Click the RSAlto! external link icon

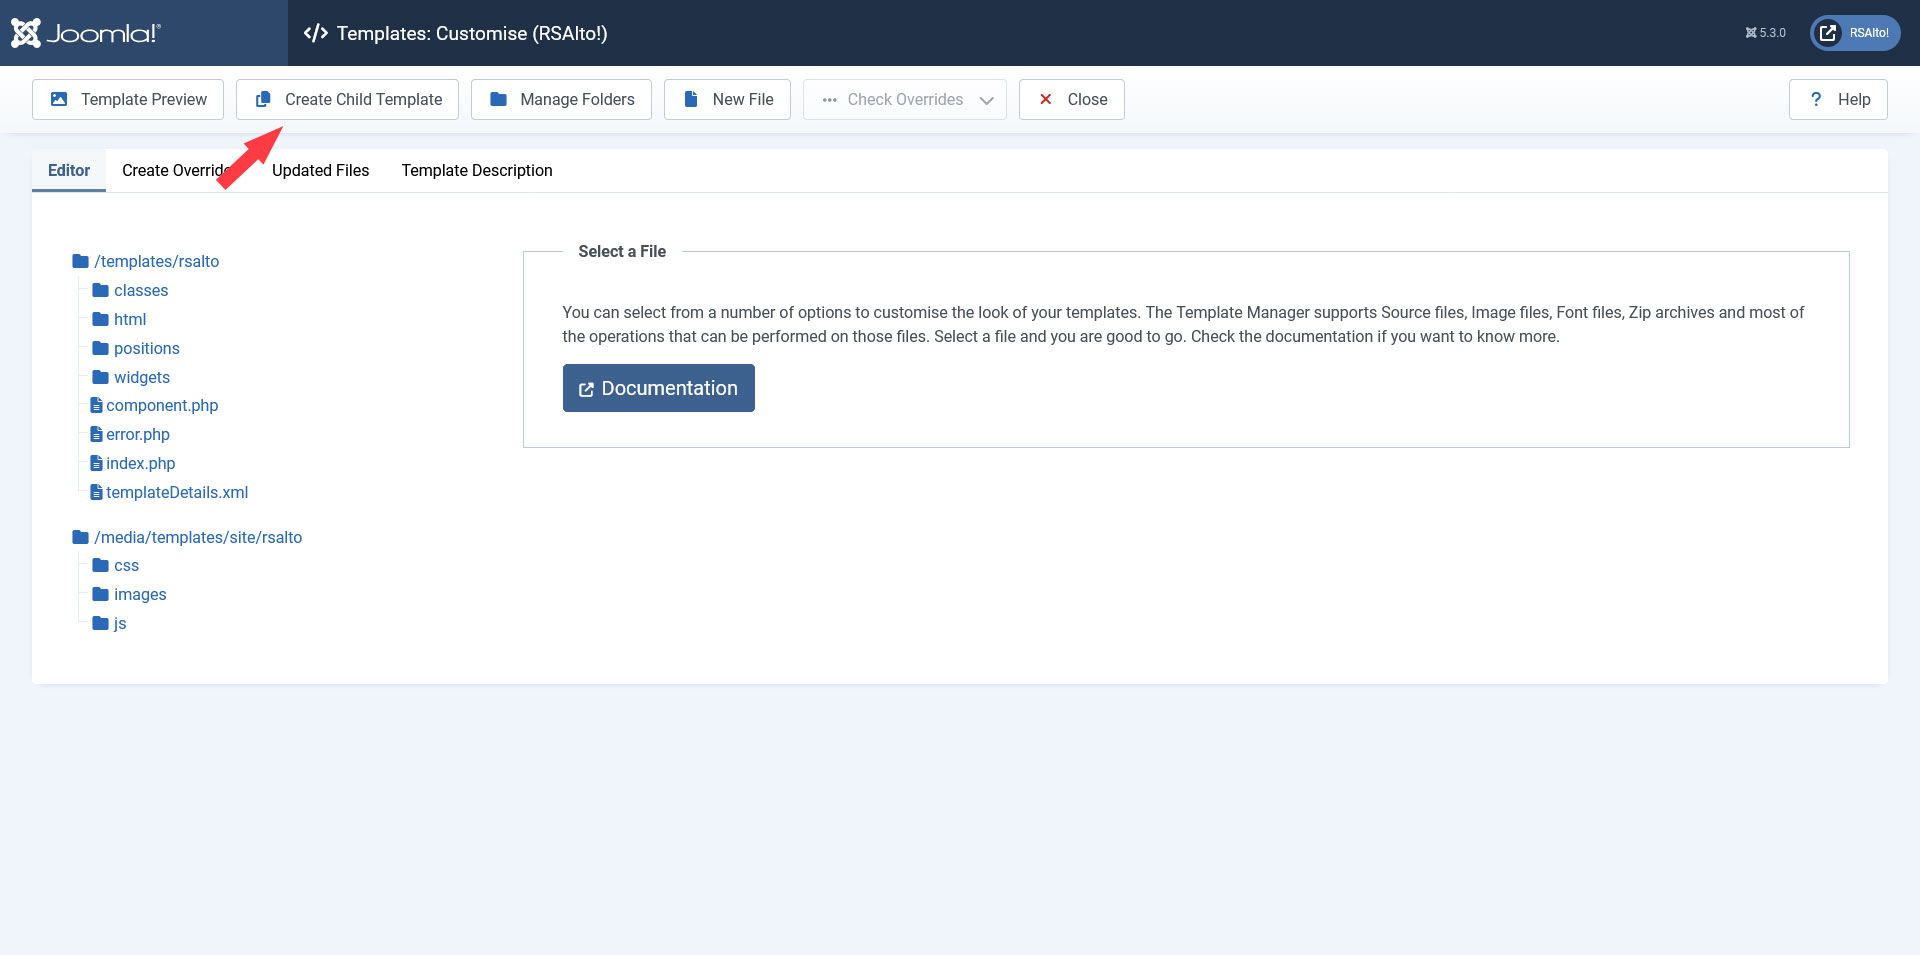(1828, 33)
